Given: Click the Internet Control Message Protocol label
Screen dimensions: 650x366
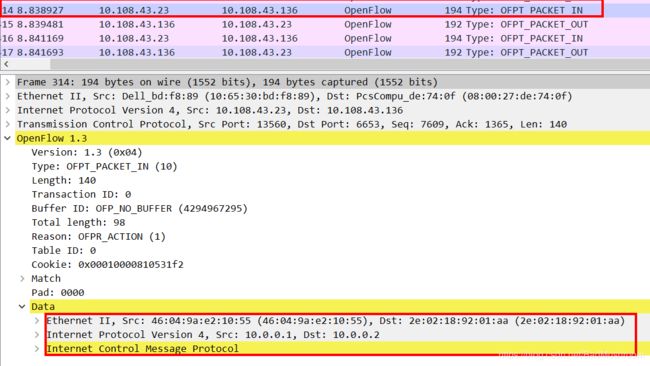Looking at the screenshot, I should [x=142, y=349].
